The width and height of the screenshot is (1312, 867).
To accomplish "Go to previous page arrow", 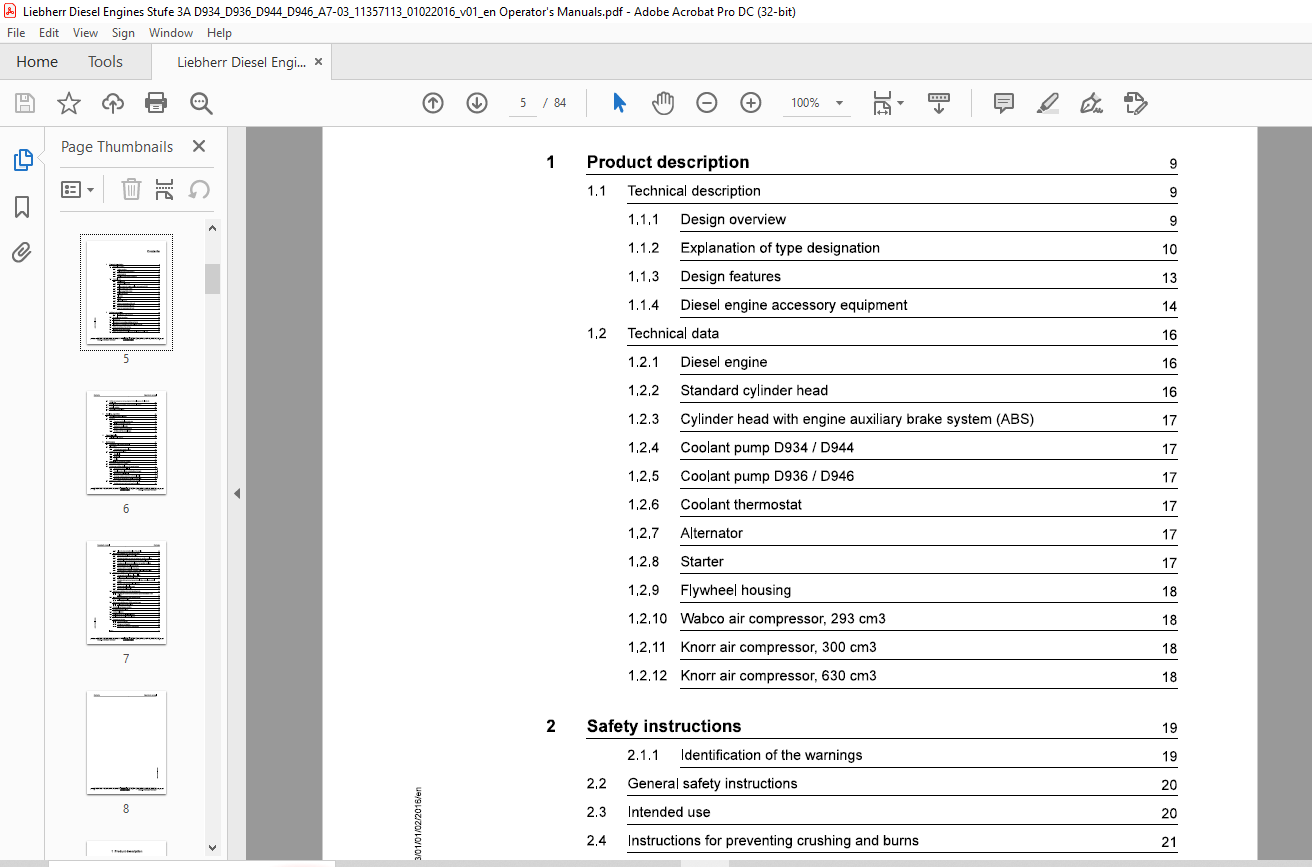I will 433,103.
